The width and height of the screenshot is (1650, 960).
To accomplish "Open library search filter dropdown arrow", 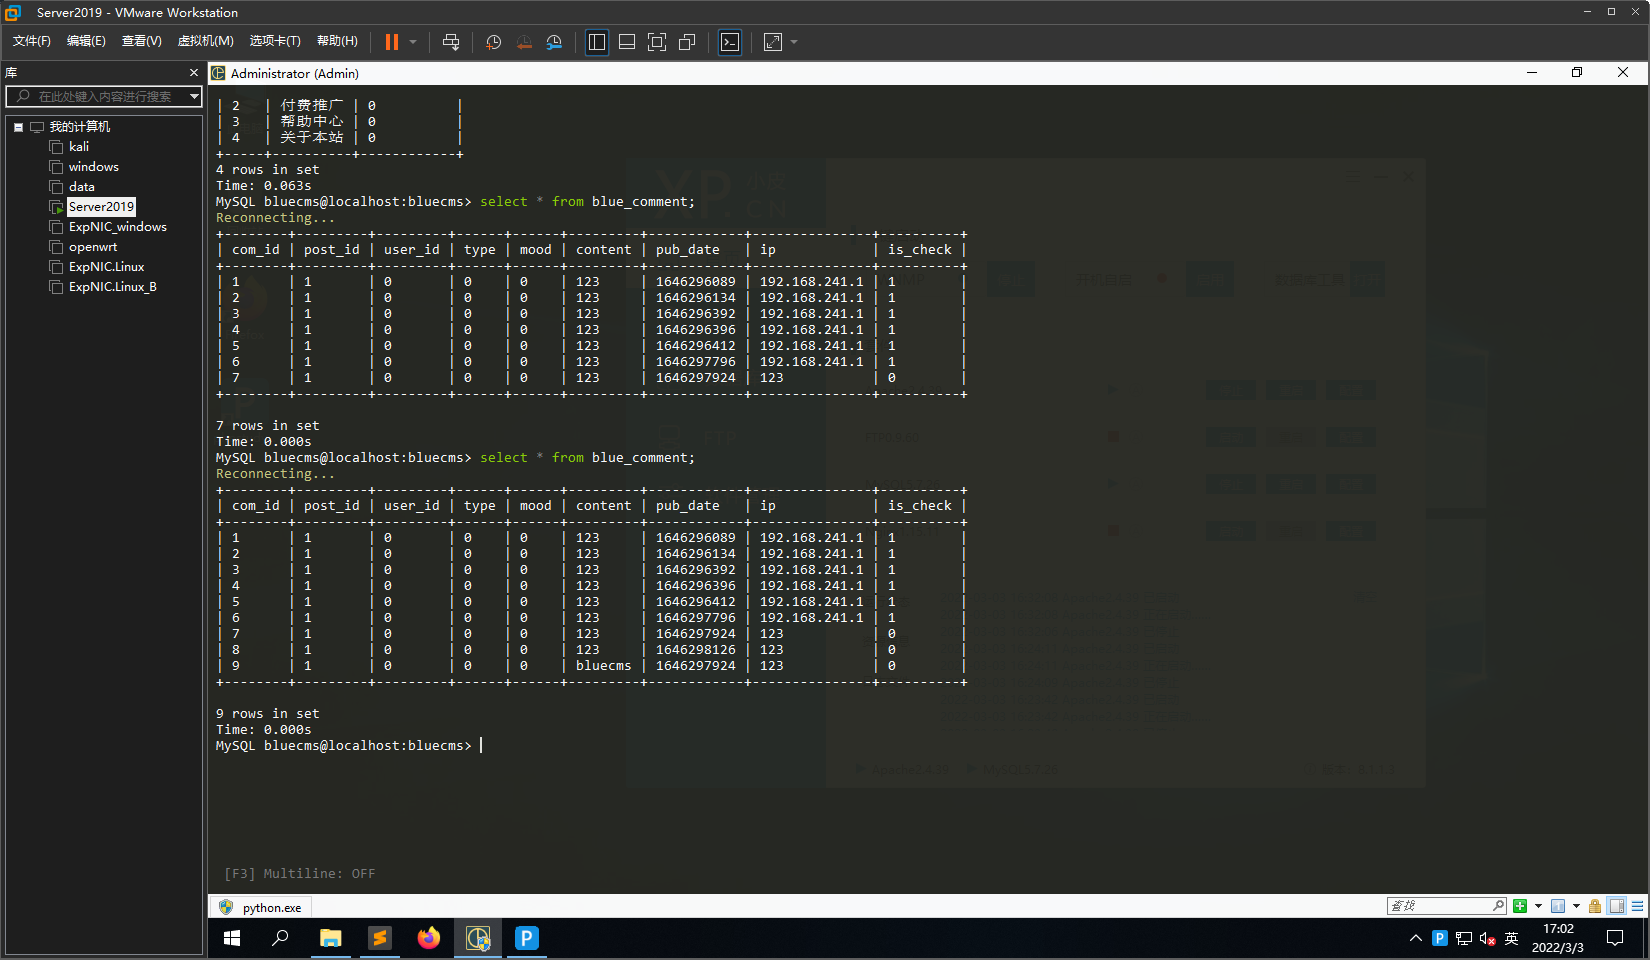I will 194,96.
